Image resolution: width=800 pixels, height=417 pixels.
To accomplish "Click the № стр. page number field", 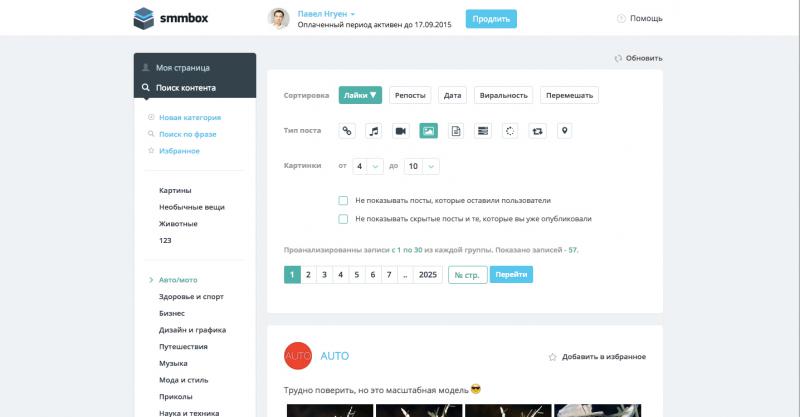I will [x=467, y=275].
